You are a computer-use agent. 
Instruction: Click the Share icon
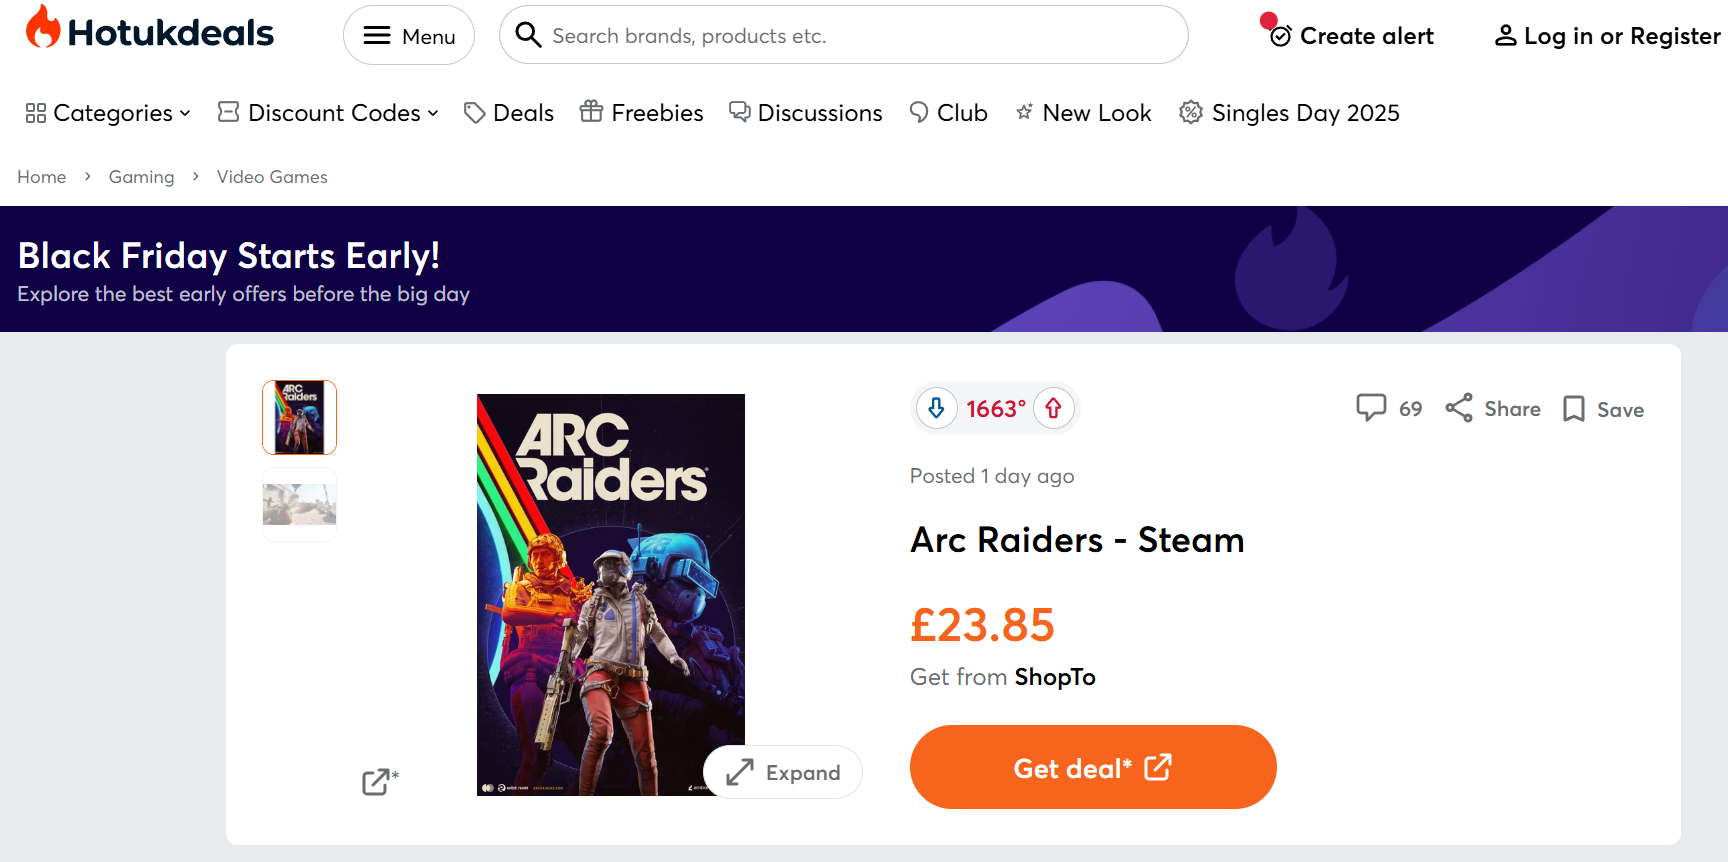click(x=1459, y=408)
